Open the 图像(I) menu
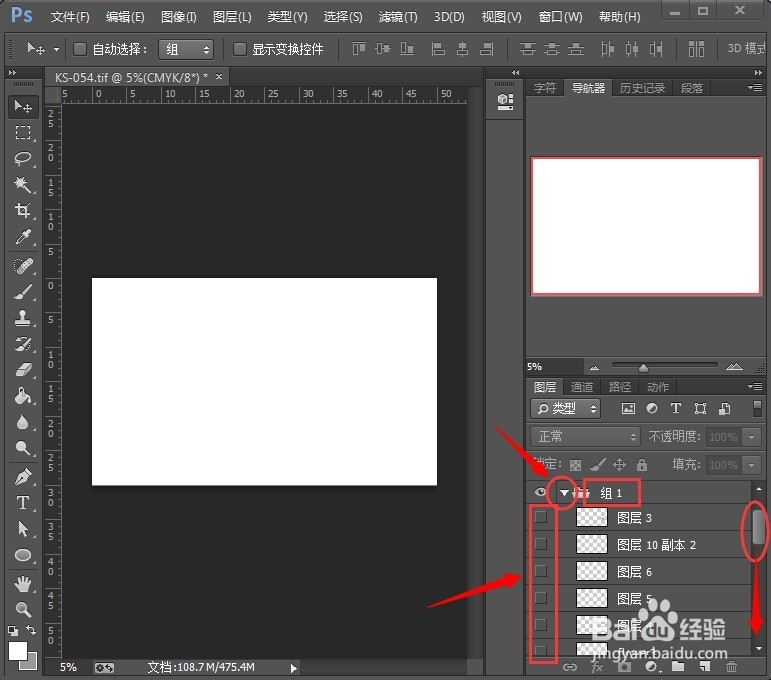The width and height of the screenshot is (771, 680). click(178, 17)
